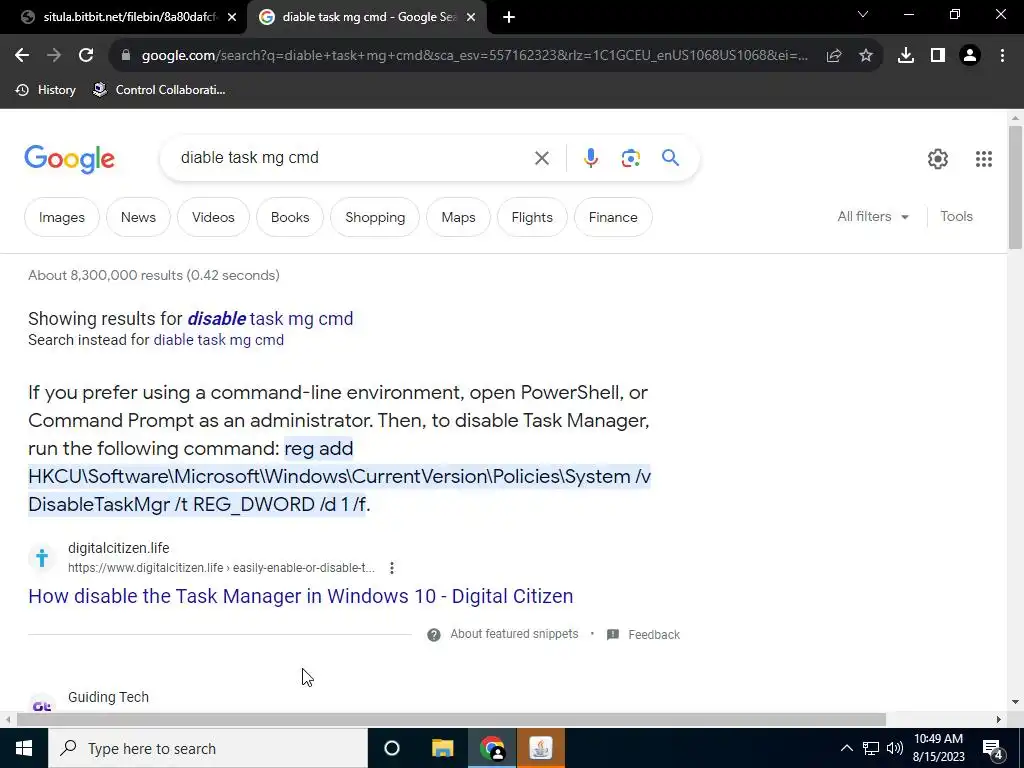Click the digitalcitizen.life site name

coord(118,549)
